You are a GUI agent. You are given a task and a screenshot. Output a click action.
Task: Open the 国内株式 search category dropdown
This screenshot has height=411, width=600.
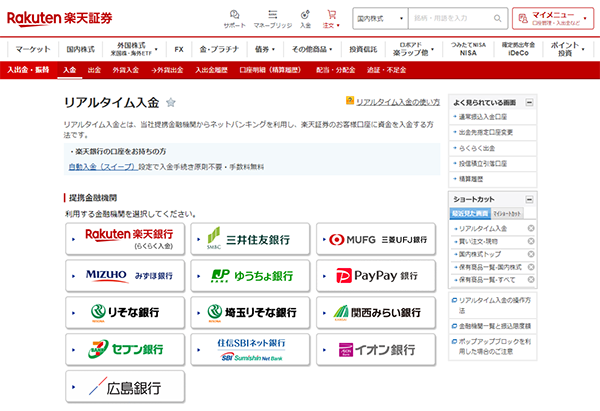pos(380,18)
